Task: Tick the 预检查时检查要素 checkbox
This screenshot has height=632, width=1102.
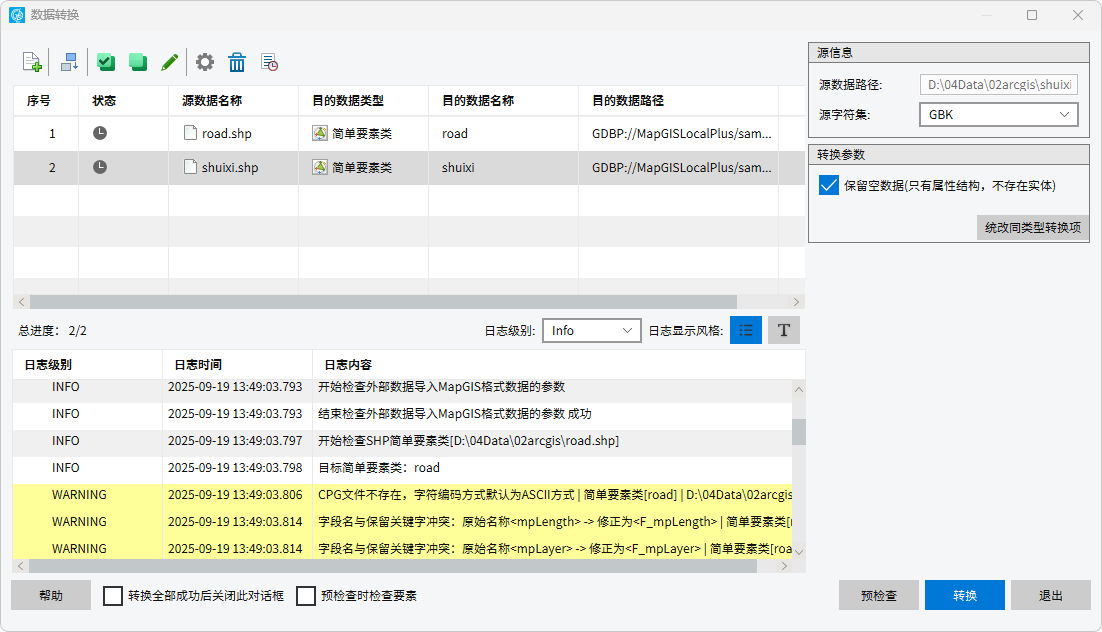Action: point(306,596)
